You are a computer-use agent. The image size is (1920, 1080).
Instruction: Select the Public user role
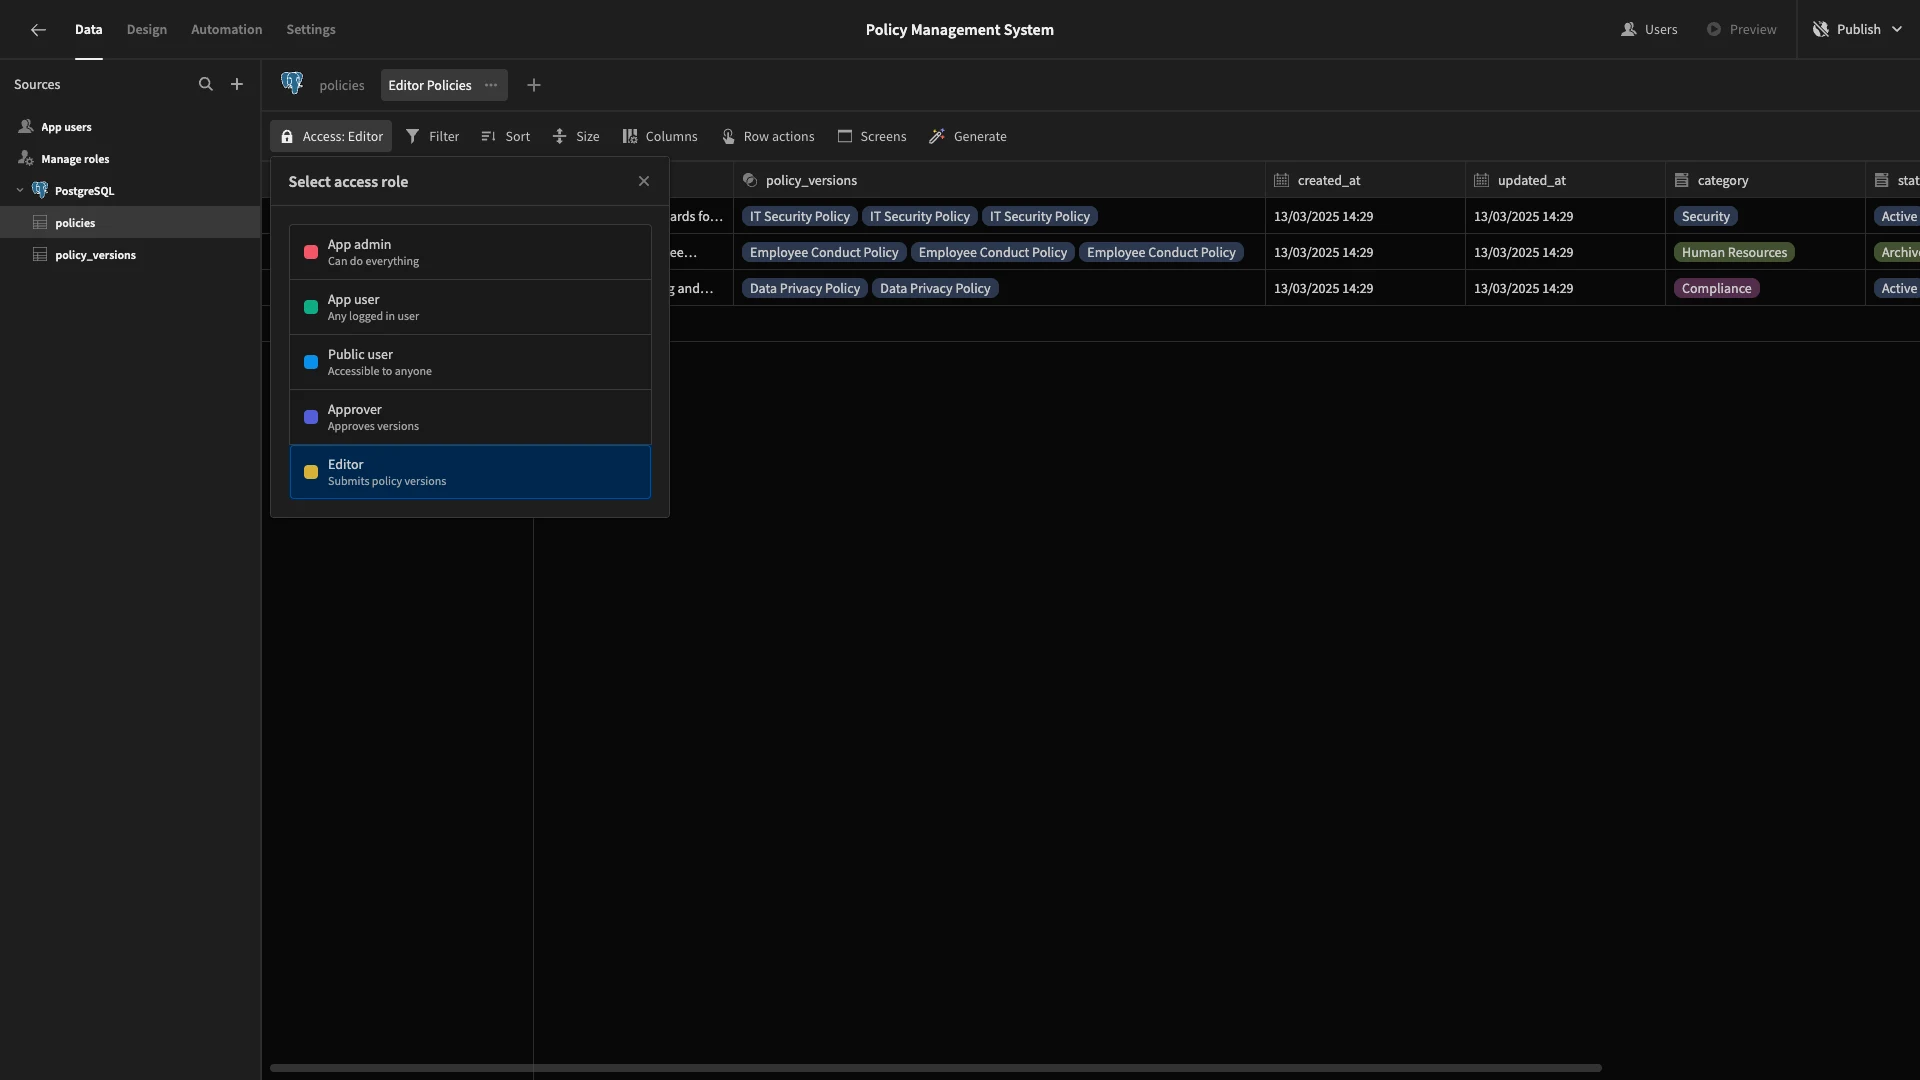[x=470, y=362]
